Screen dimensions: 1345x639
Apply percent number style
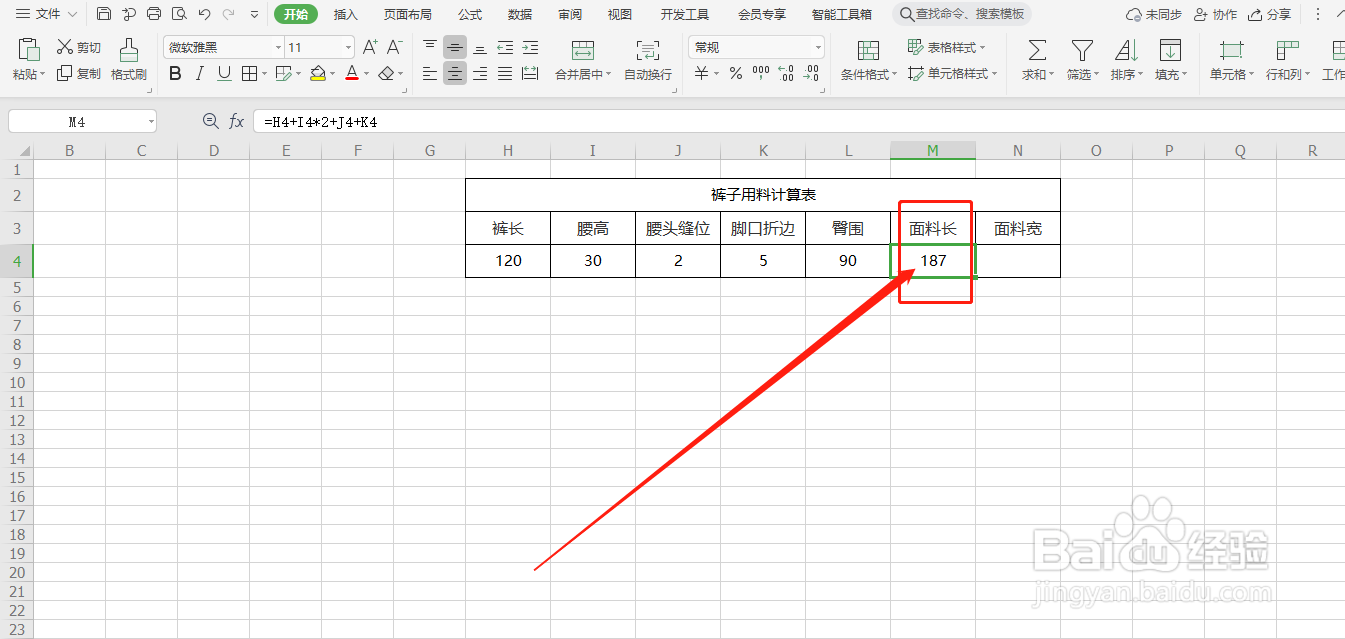point(734,73)
